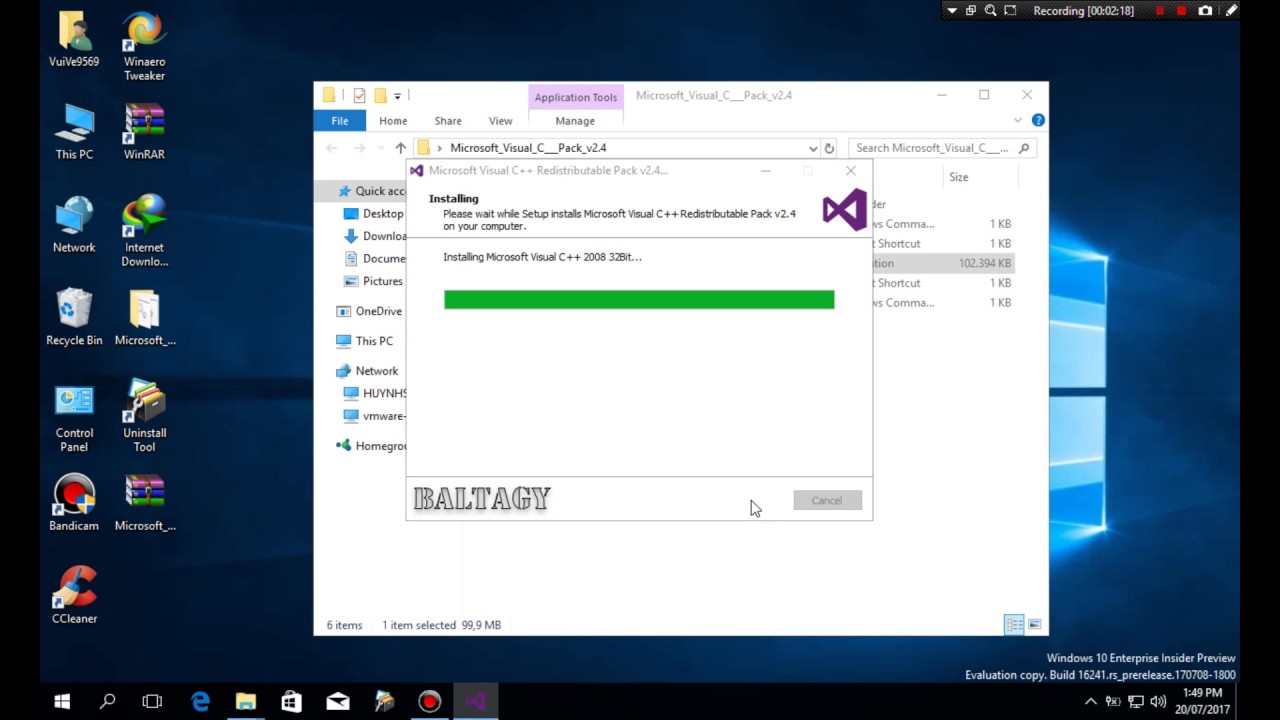Viewport: 1280px width, 720px height.
Task: Sort files by the Size column header
Action: click(958, 177)
